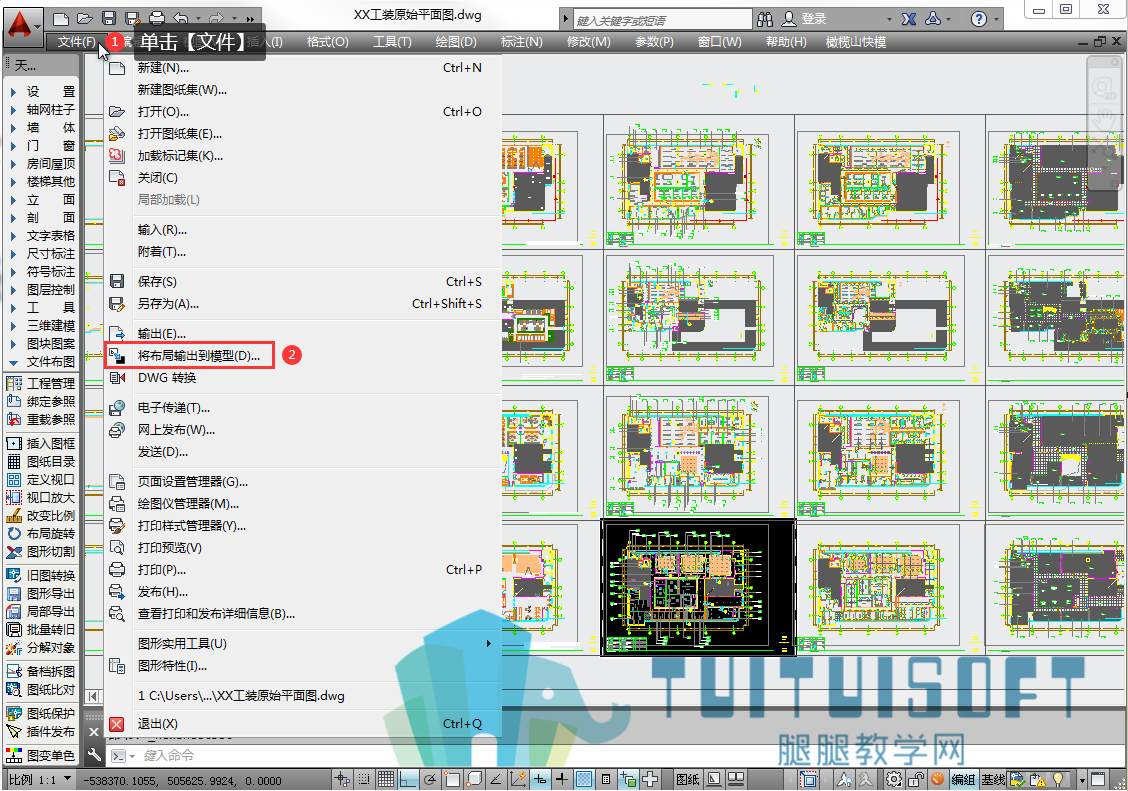This screenshot has height=791, width=1128.
Task: Click the command line wrench customize icon
Action: [94, 755]
